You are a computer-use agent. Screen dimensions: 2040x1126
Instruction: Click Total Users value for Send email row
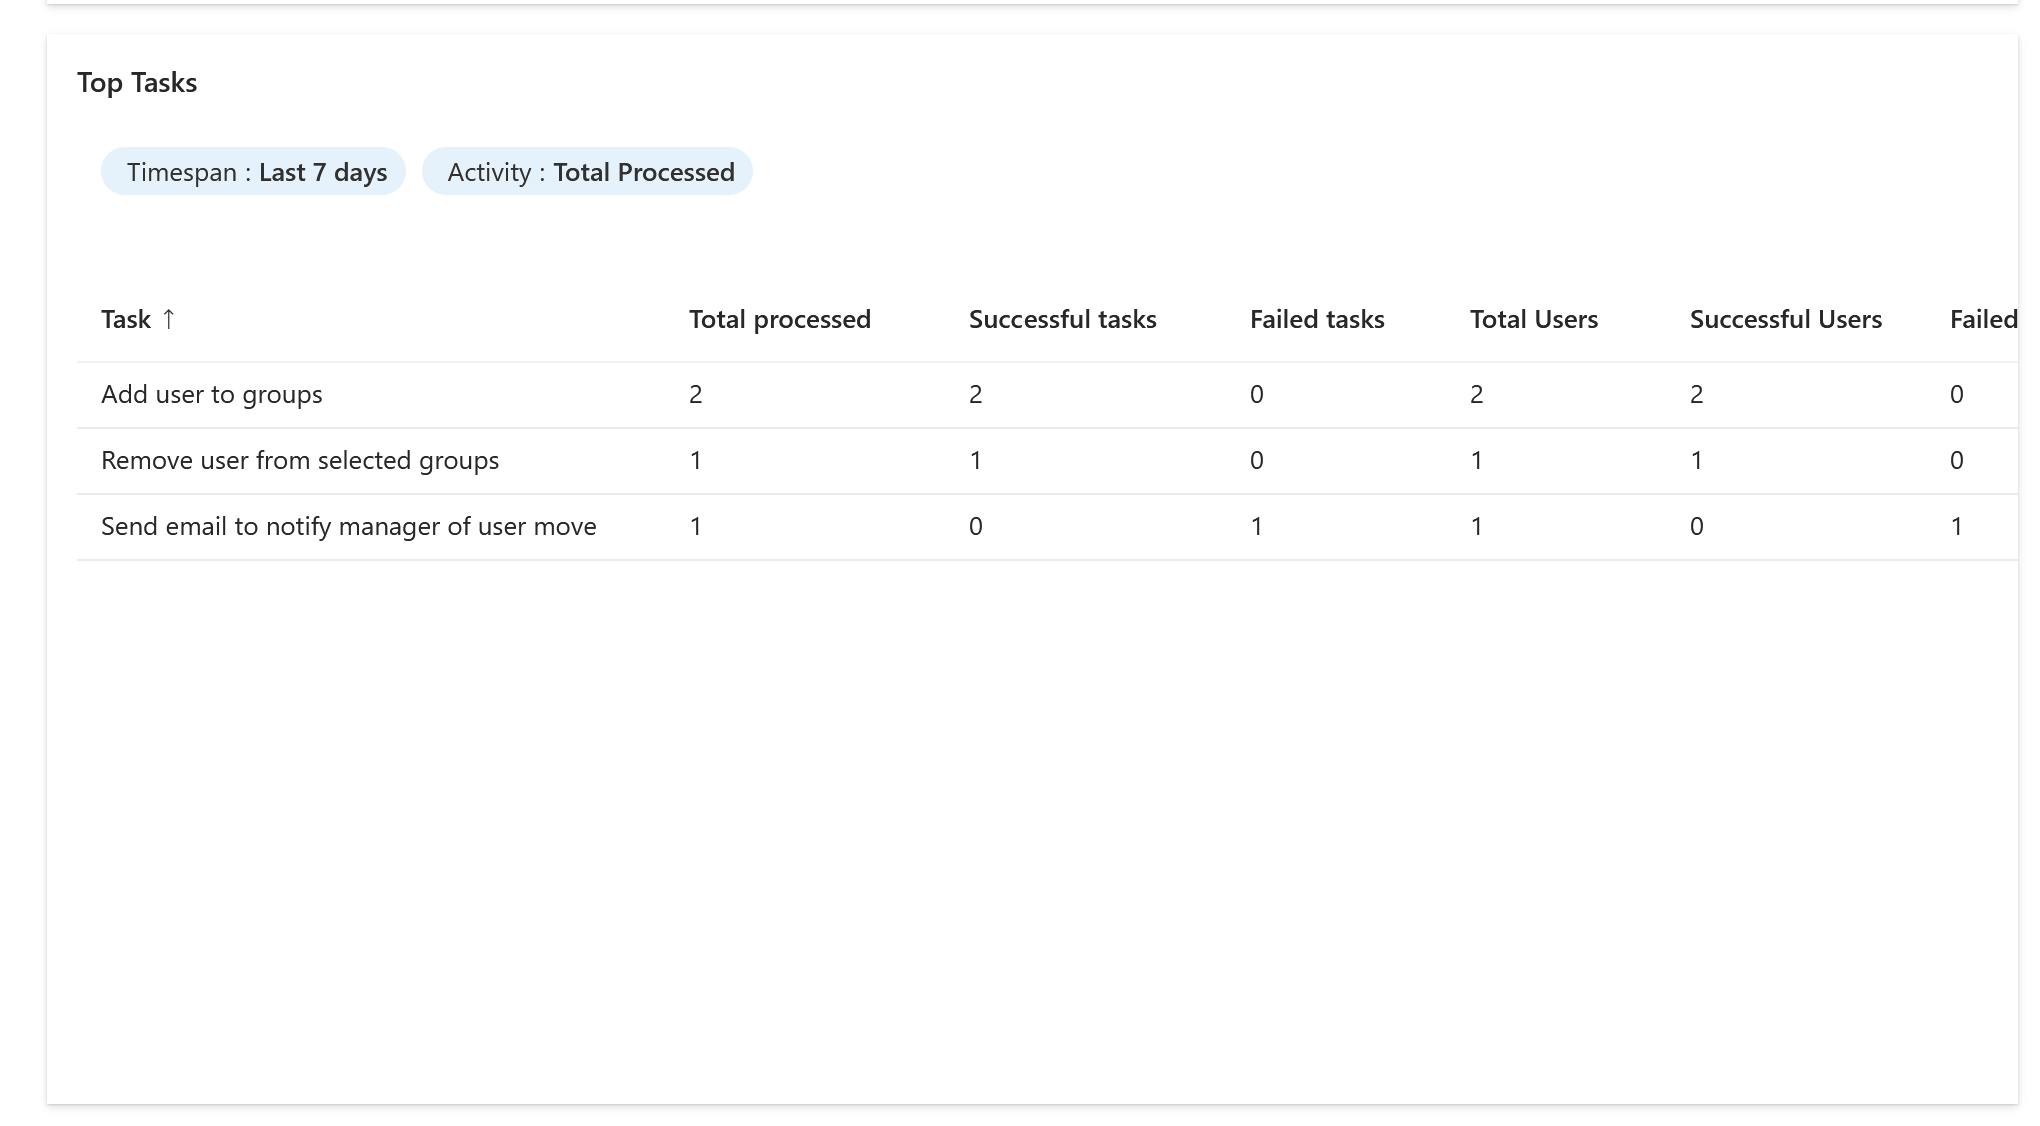1477,527
